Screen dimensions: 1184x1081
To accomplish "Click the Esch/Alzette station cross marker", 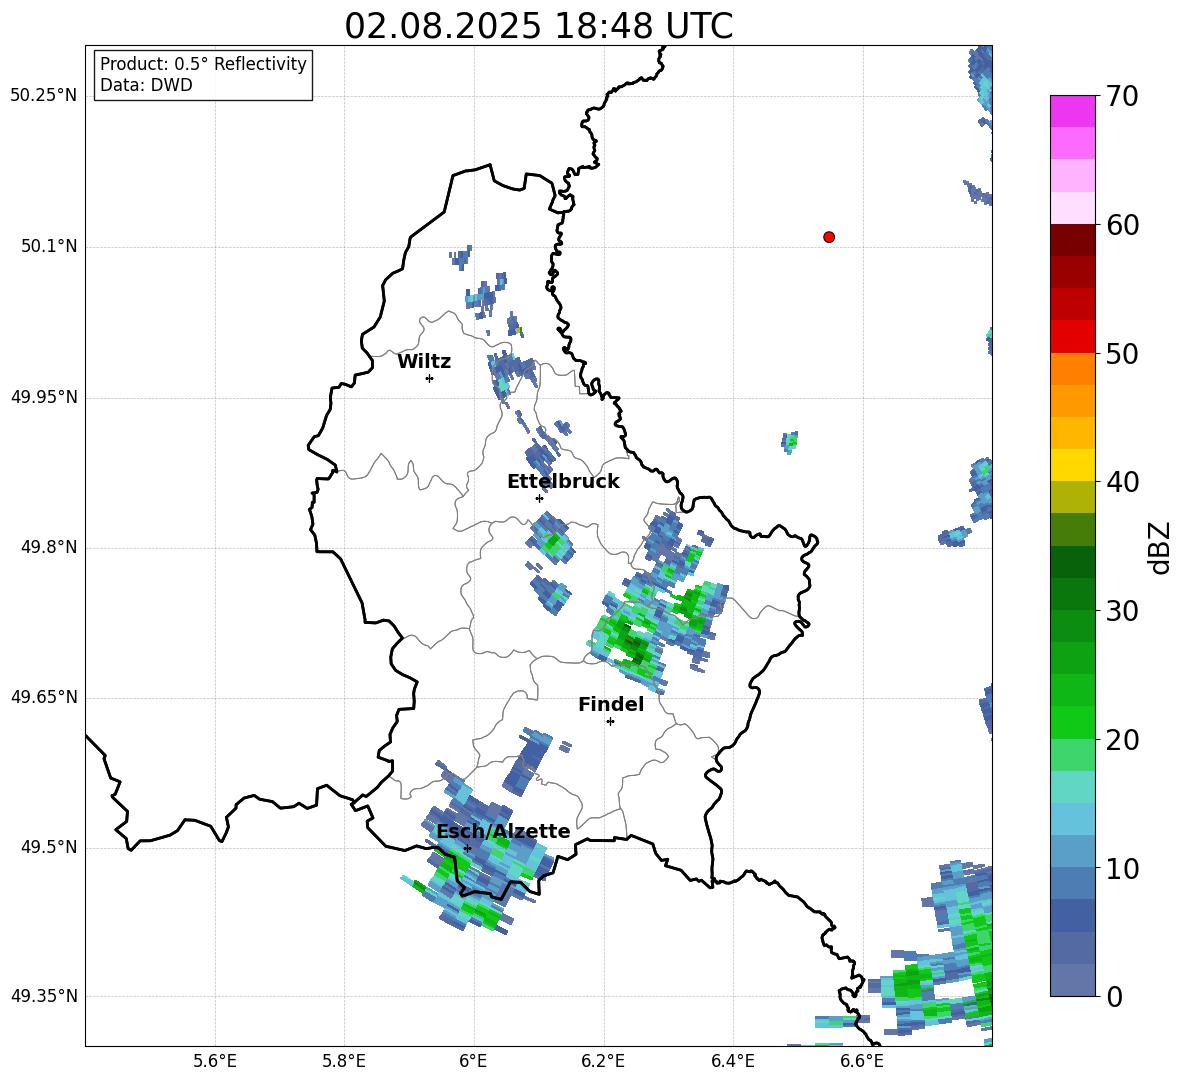I will (467, 848).
